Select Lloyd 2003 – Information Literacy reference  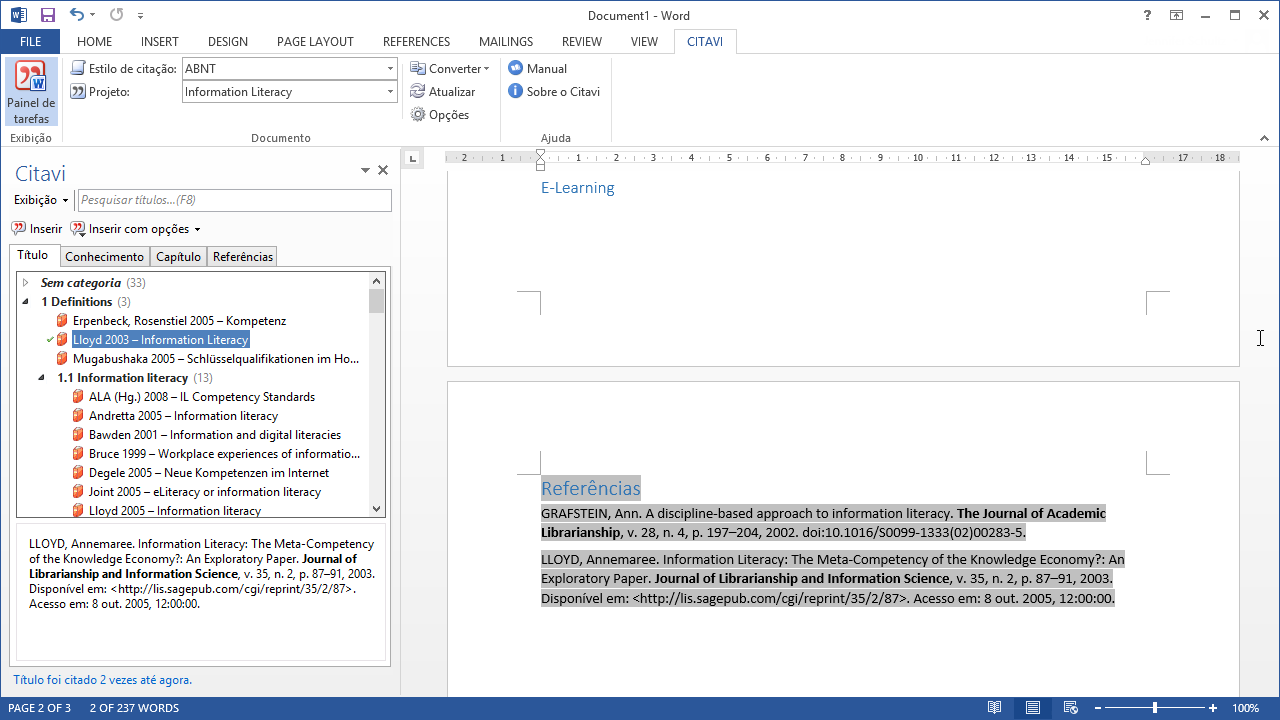[x=160, y=340]
